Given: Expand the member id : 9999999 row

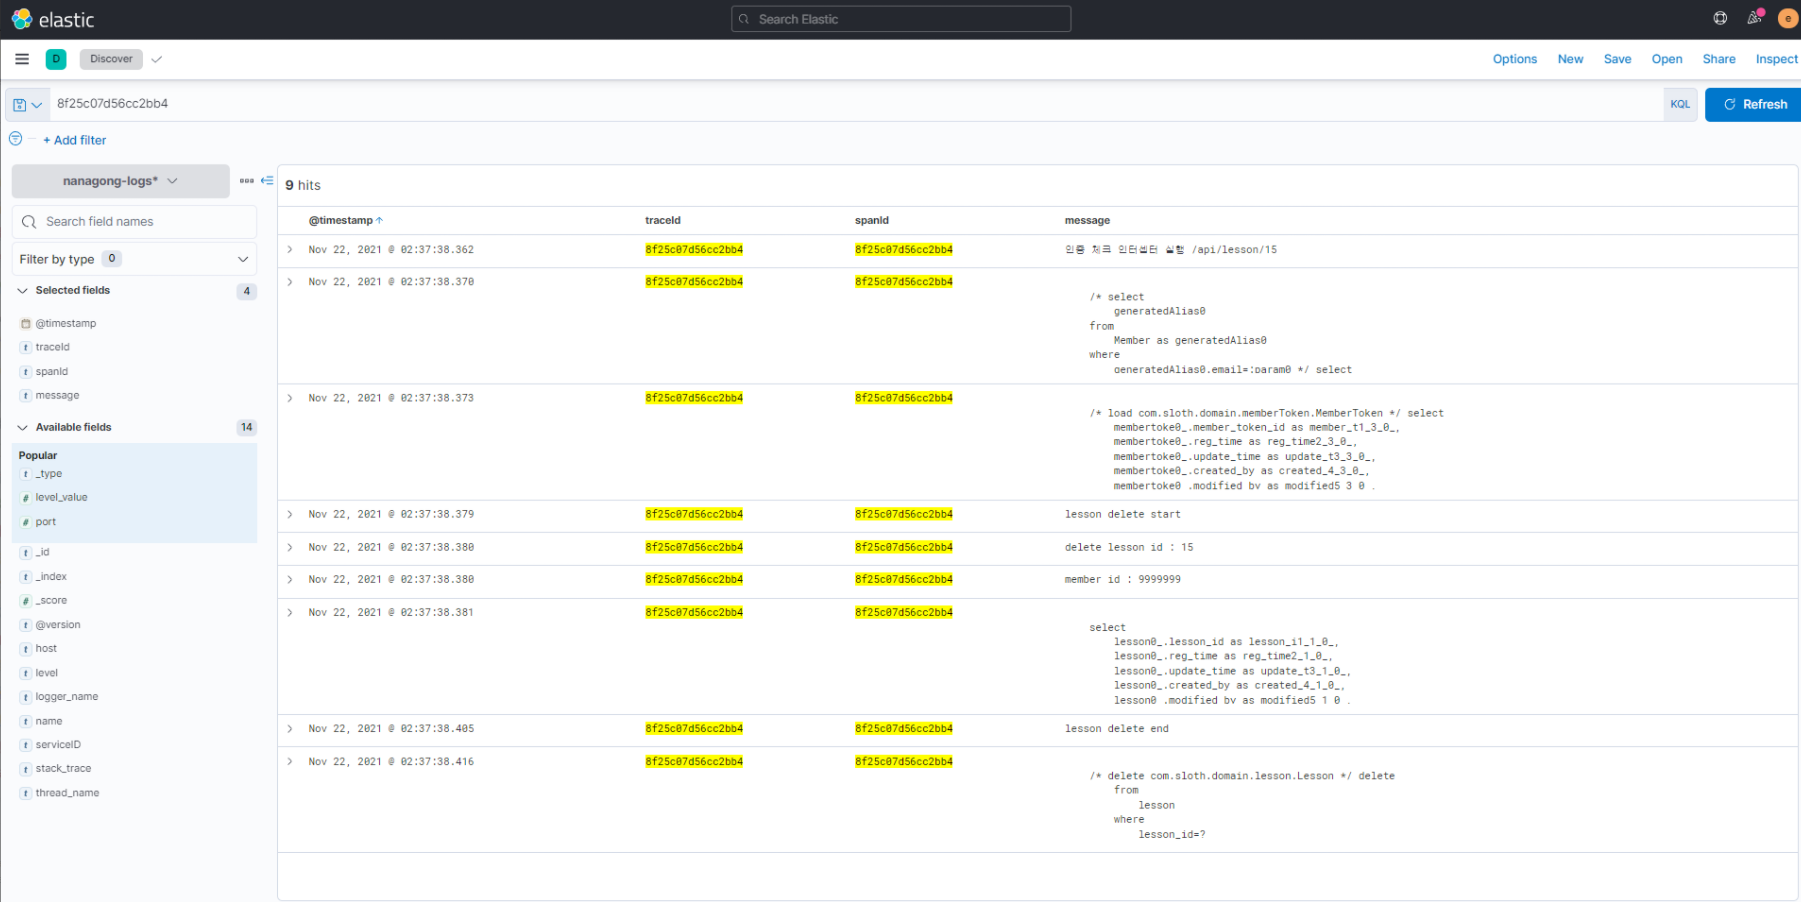Looking at the screenshot, I should [290, 579].
